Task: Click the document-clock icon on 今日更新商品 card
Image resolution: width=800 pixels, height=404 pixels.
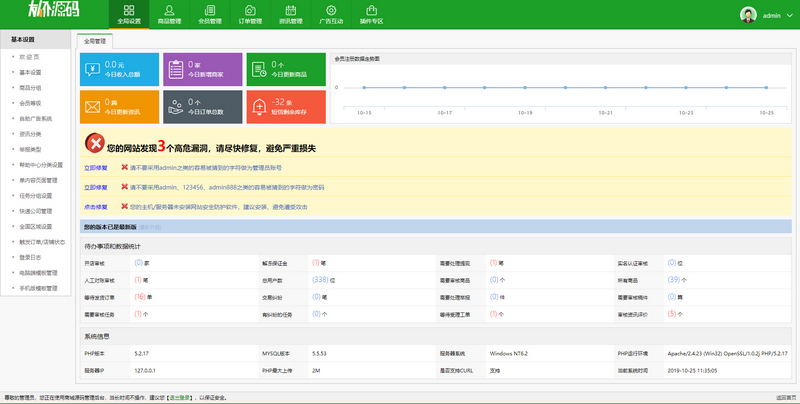Action: 259,70
